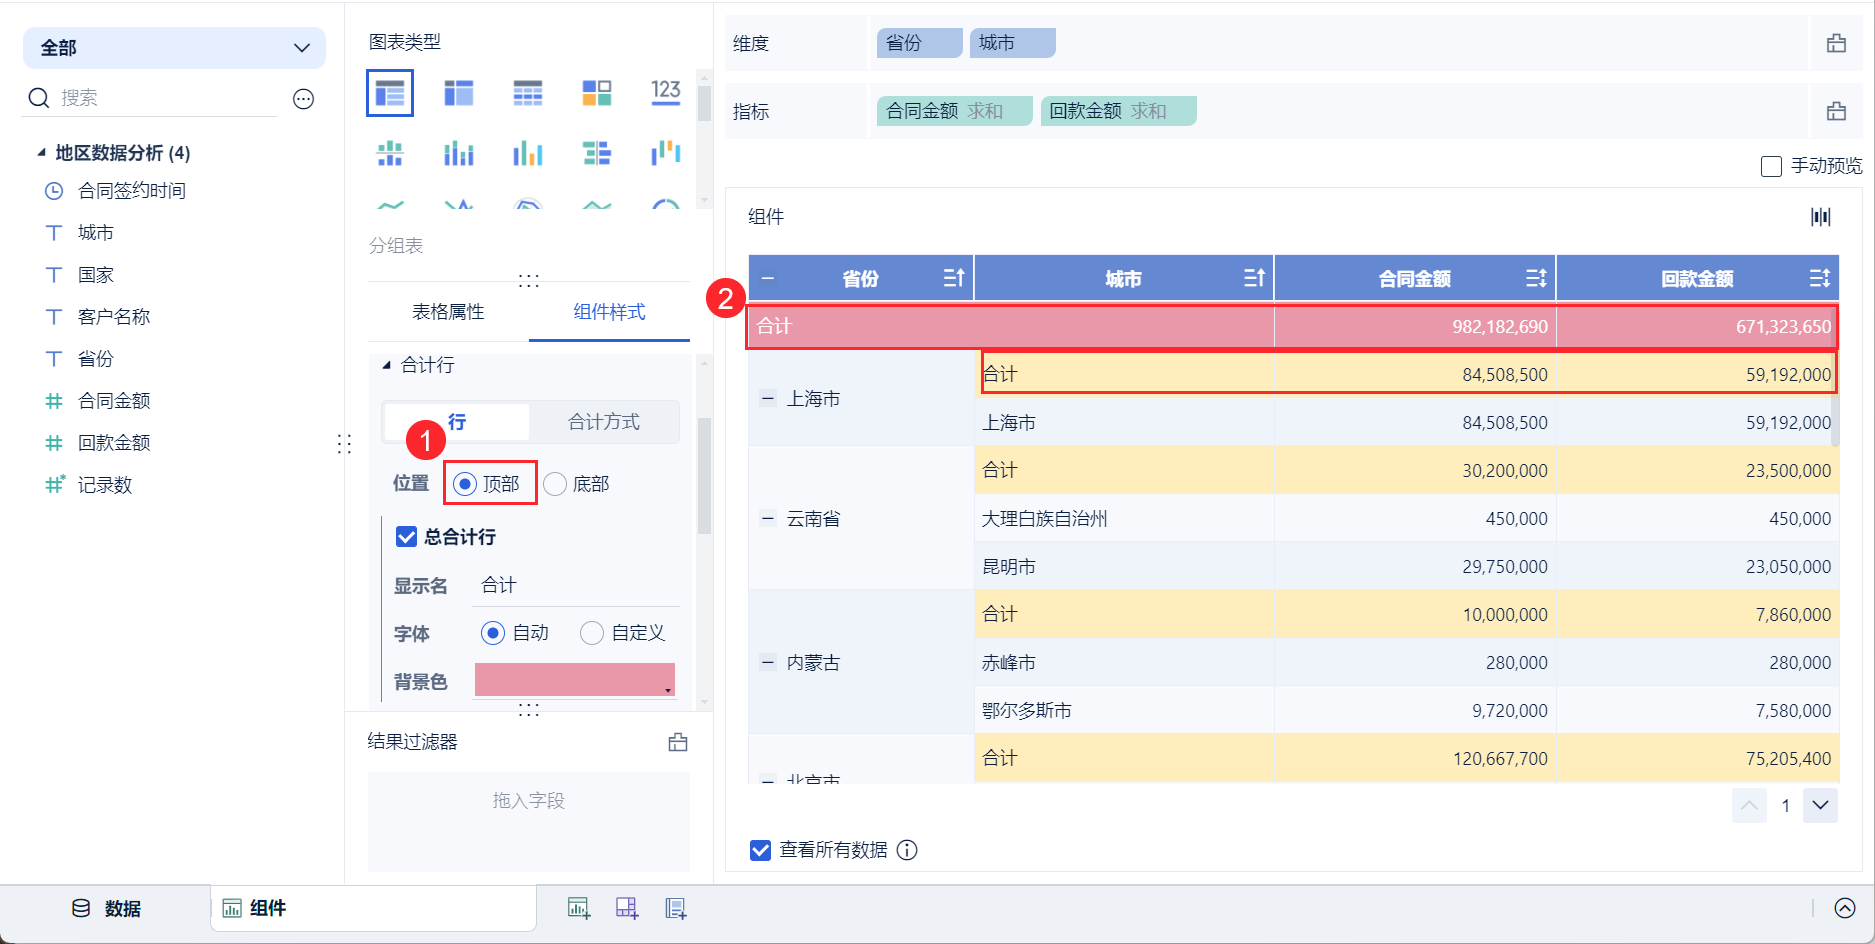1875x944 pixels.
Task: Click the 城市 dimension pill
Action: 1012,43
